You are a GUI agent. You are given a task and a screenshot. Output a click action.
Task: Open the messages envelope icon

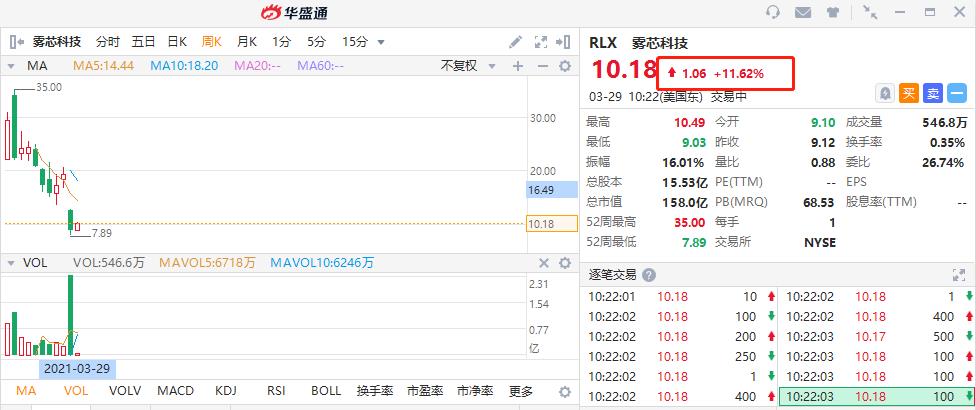803,12
